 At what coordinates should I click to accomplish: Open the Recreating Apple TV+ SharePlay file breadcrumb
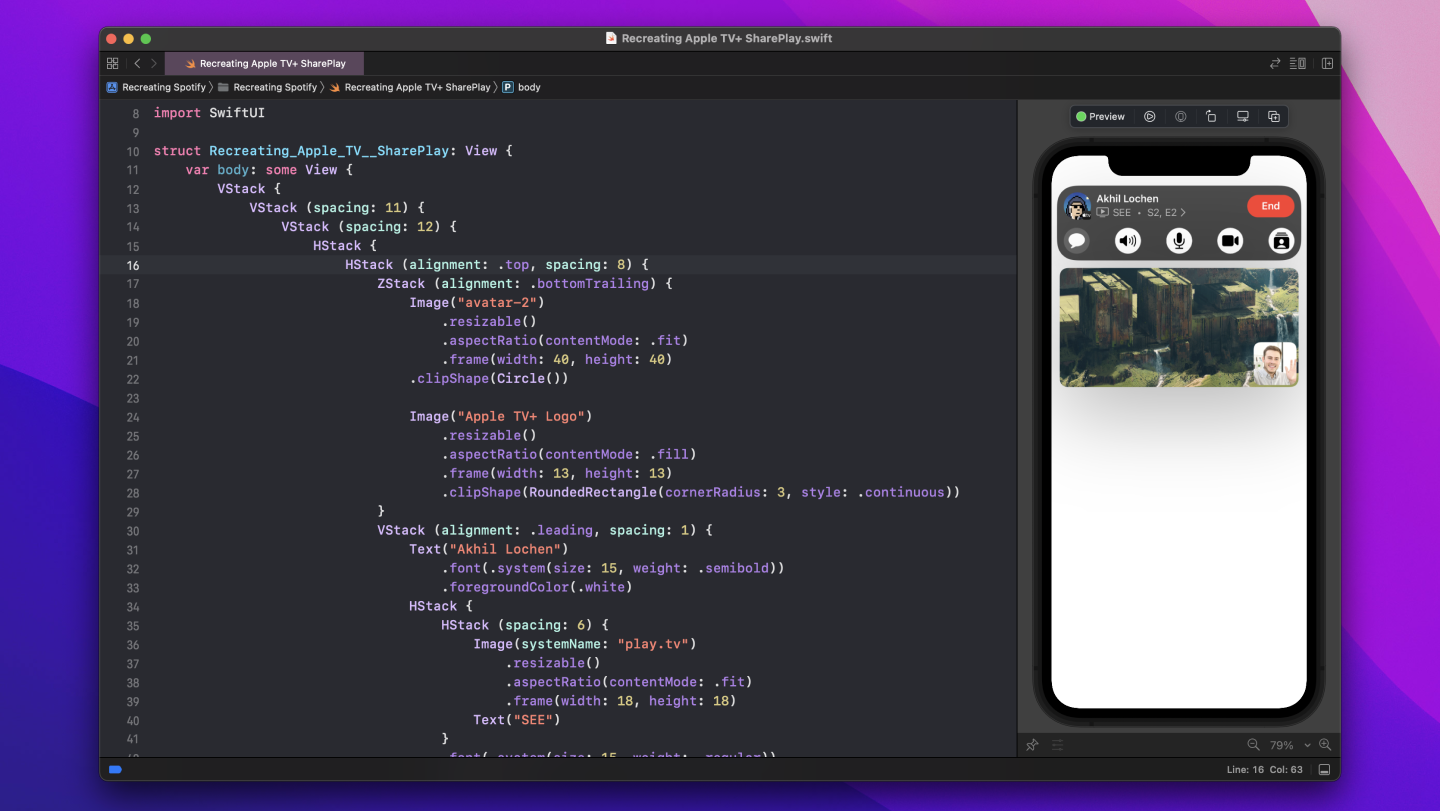[410, 87]
